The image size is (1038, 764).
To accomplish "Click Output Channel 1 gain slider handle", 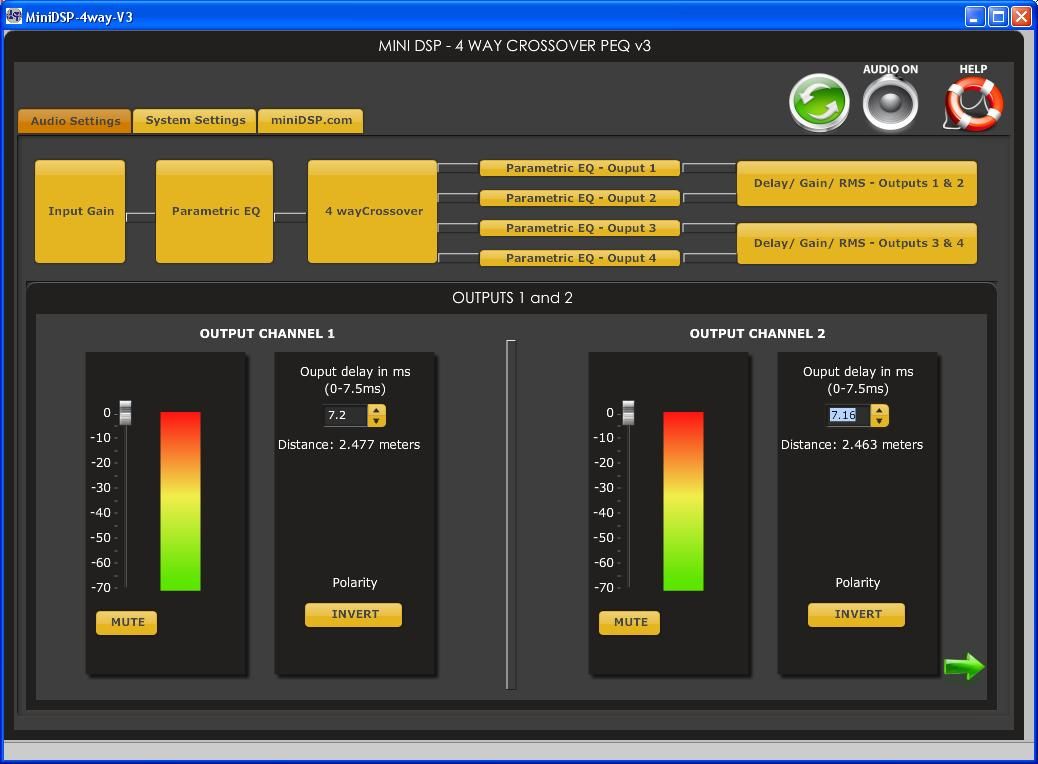I will coord(125,413).
